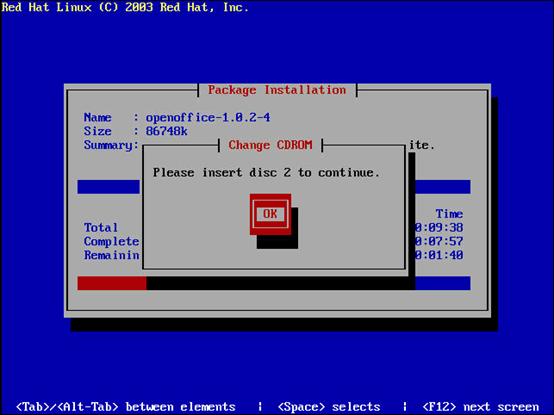Click the 'Remainin' row label
This screenshot has width=554, height=415.
(x=111, y=255)
